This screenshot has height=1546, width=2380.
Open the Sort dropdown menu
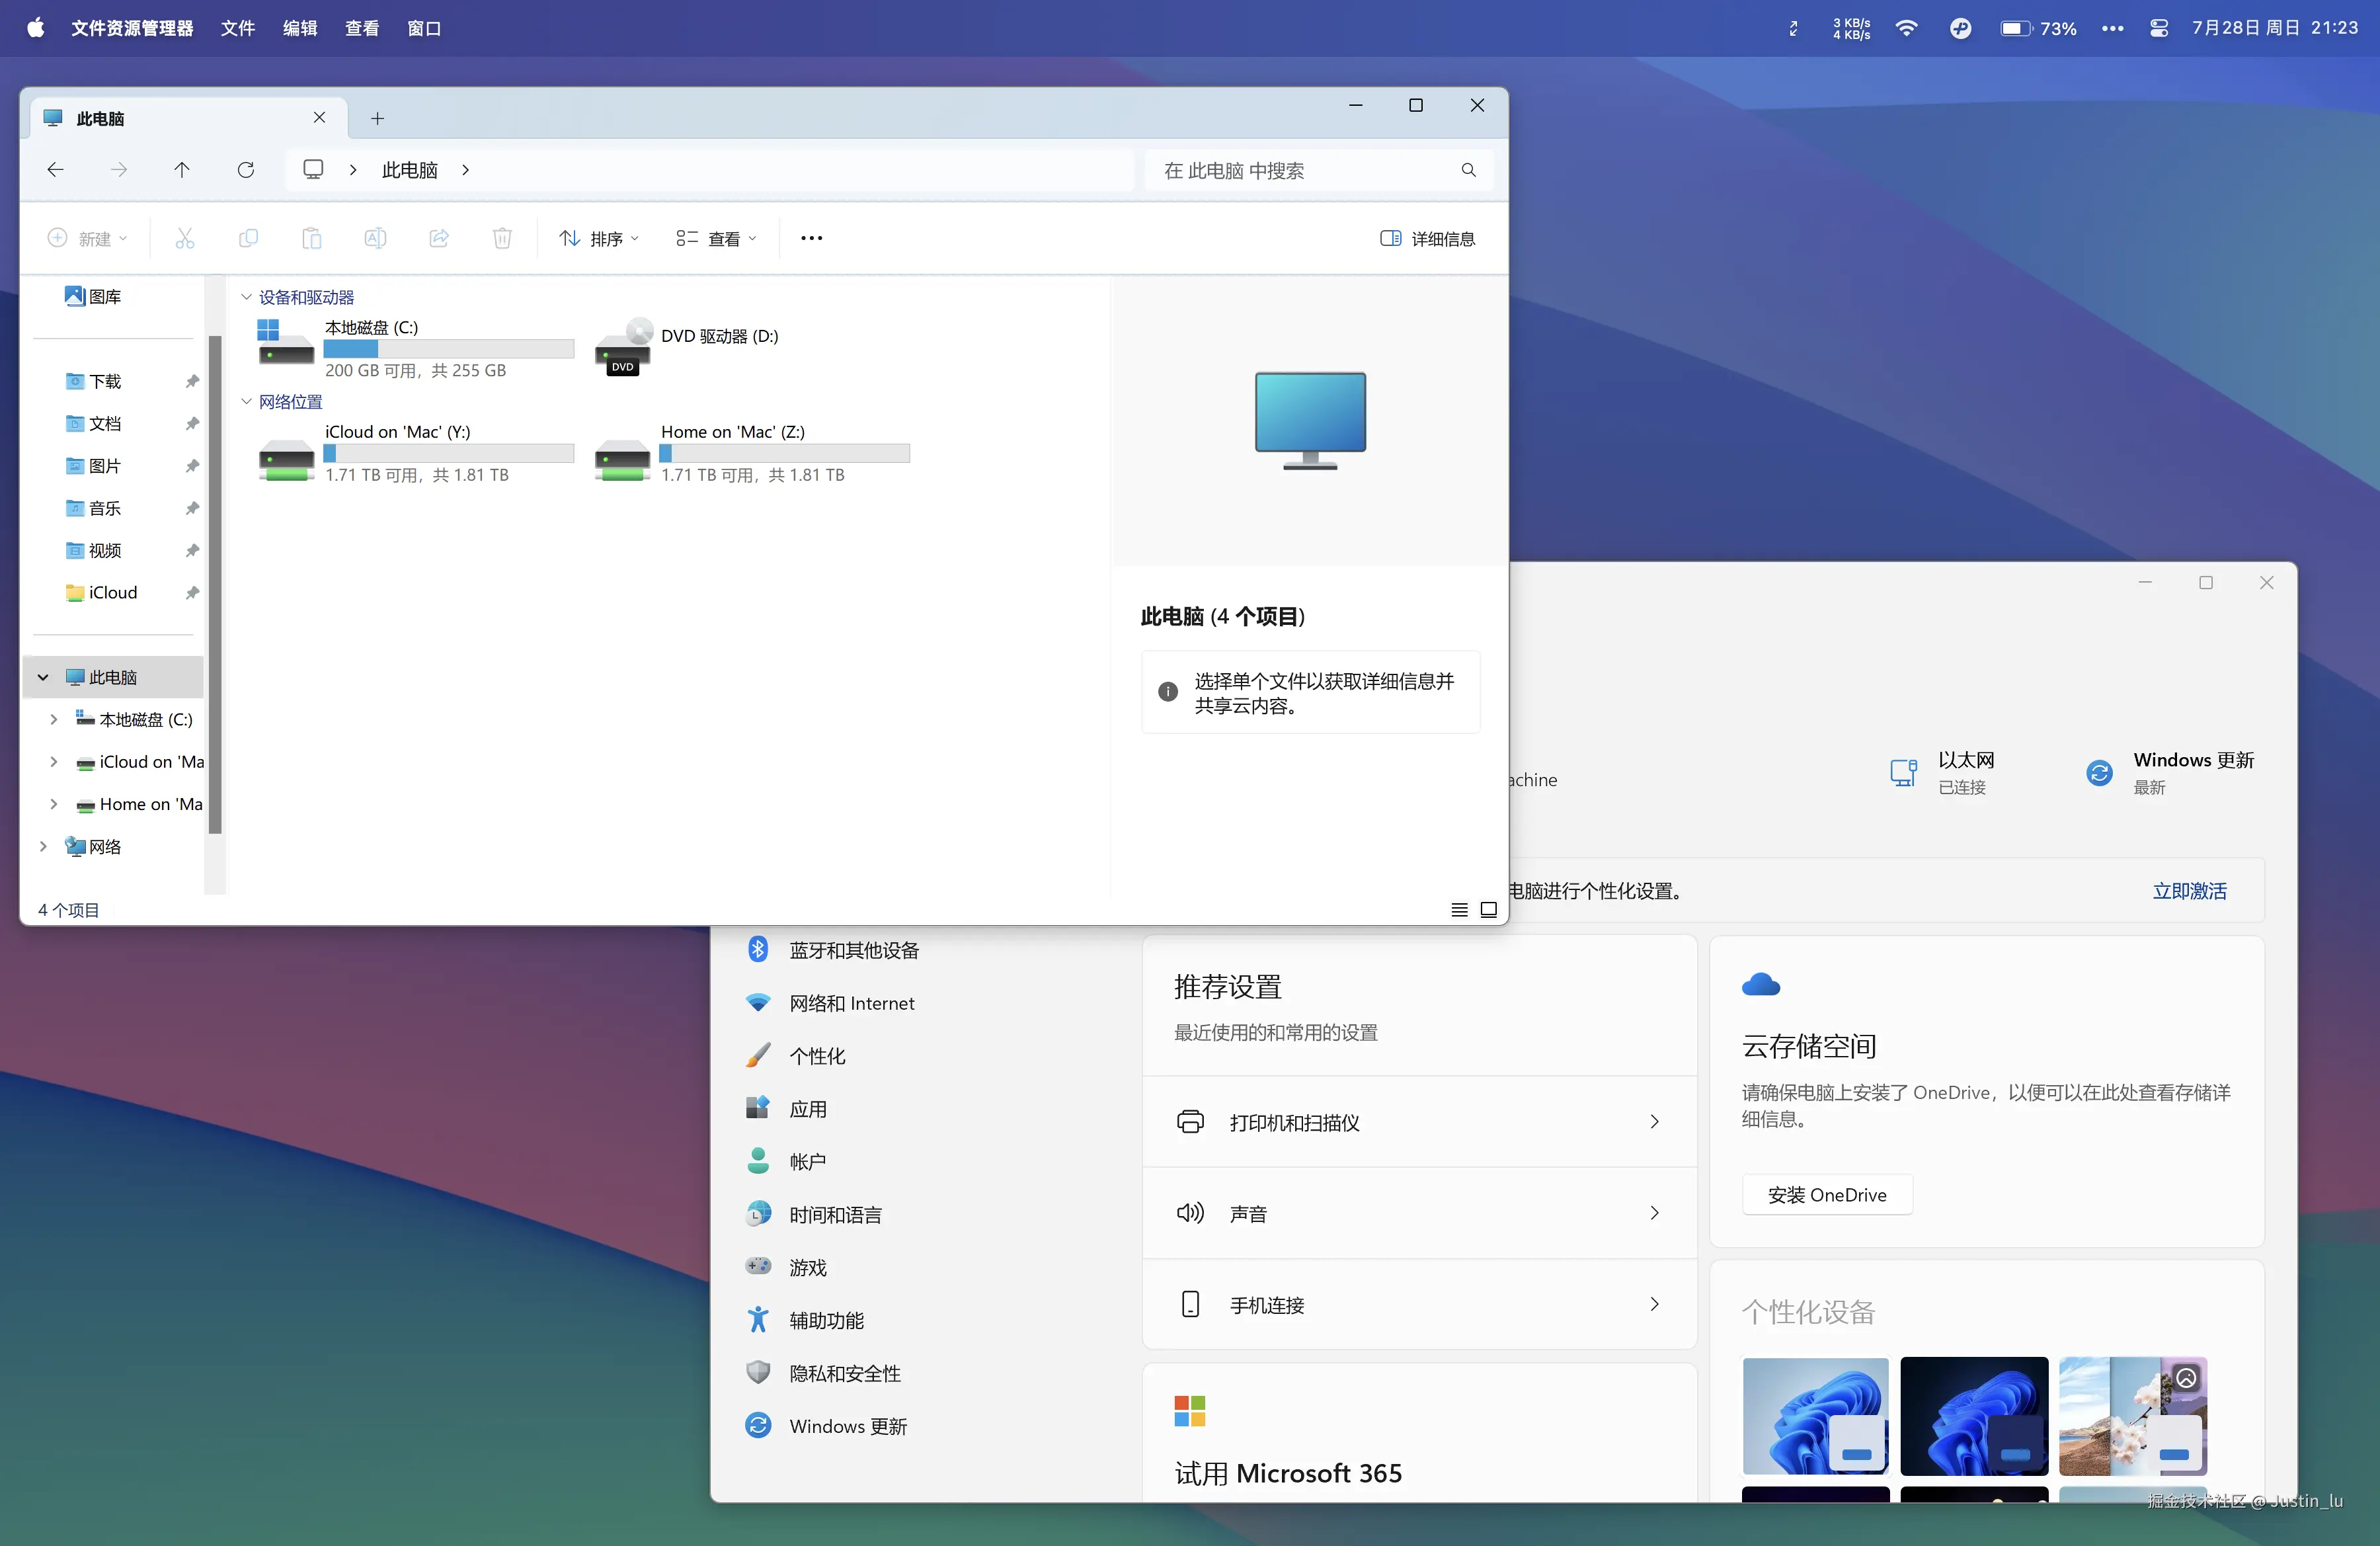point(599,238)
